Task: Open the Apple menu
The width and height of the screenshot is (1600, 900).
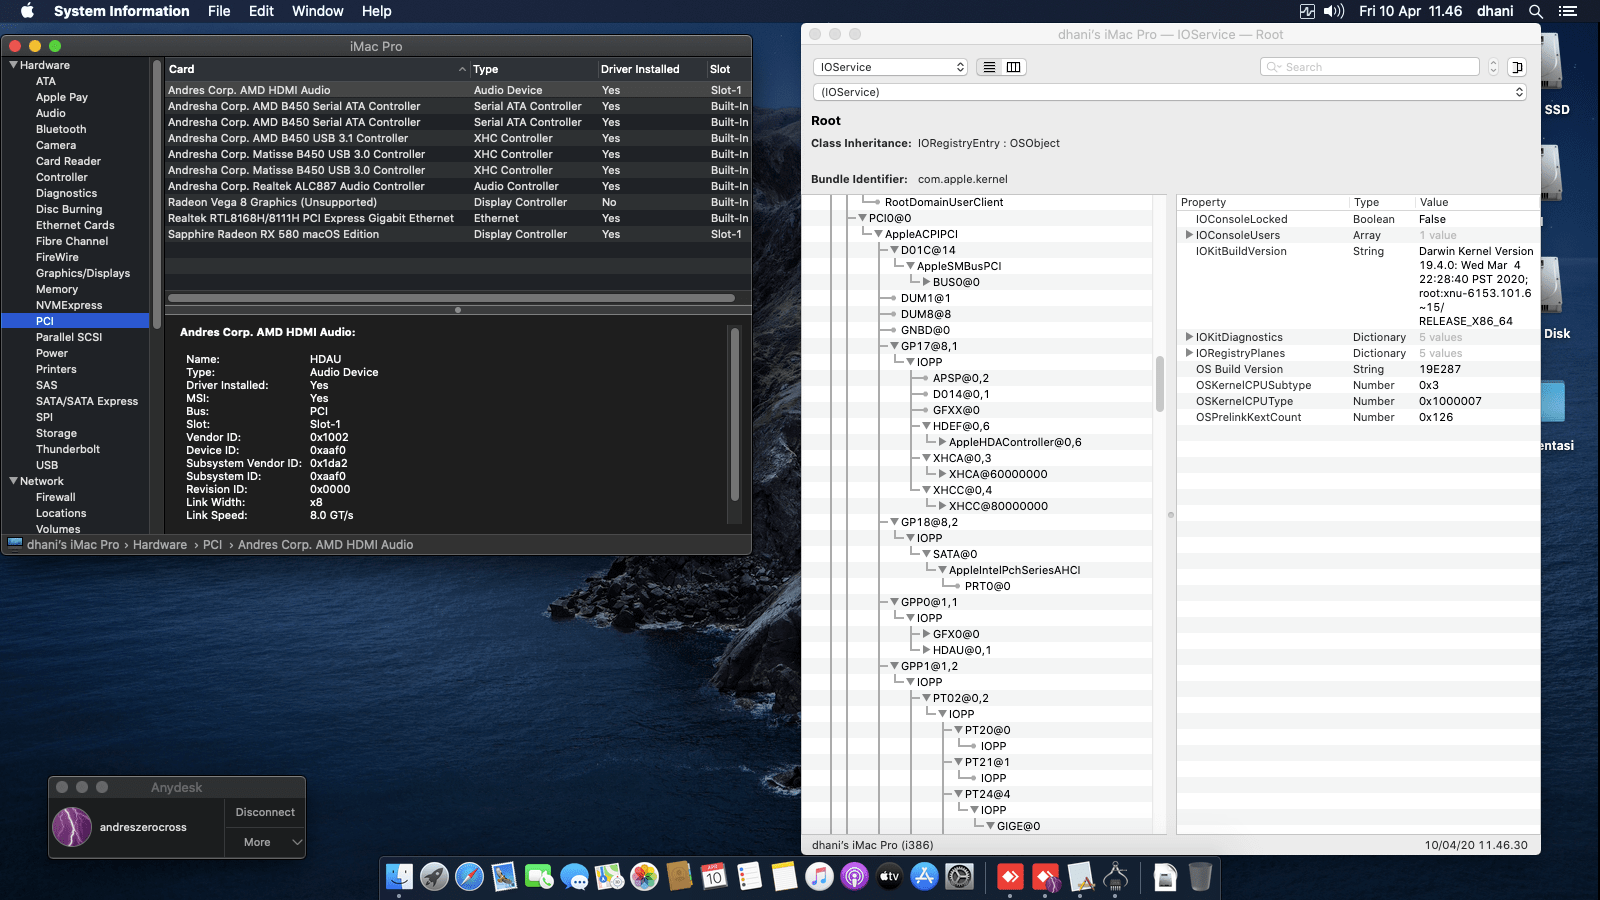Action: point(27,11)
